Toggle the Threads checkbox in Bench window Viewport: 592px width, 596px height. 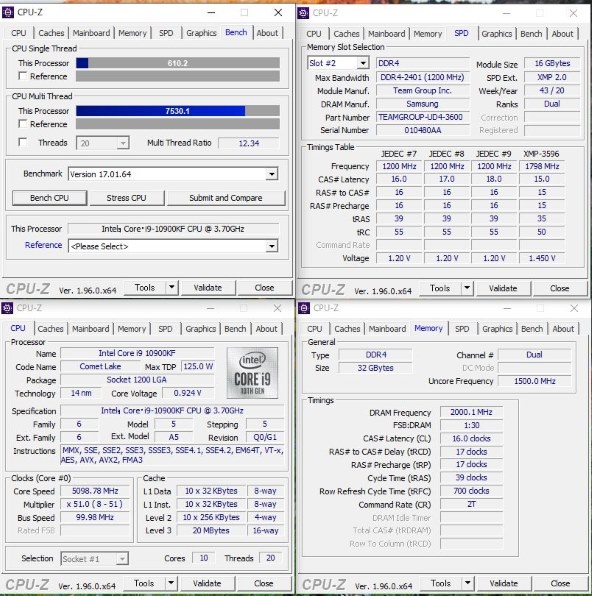[23, 142]
